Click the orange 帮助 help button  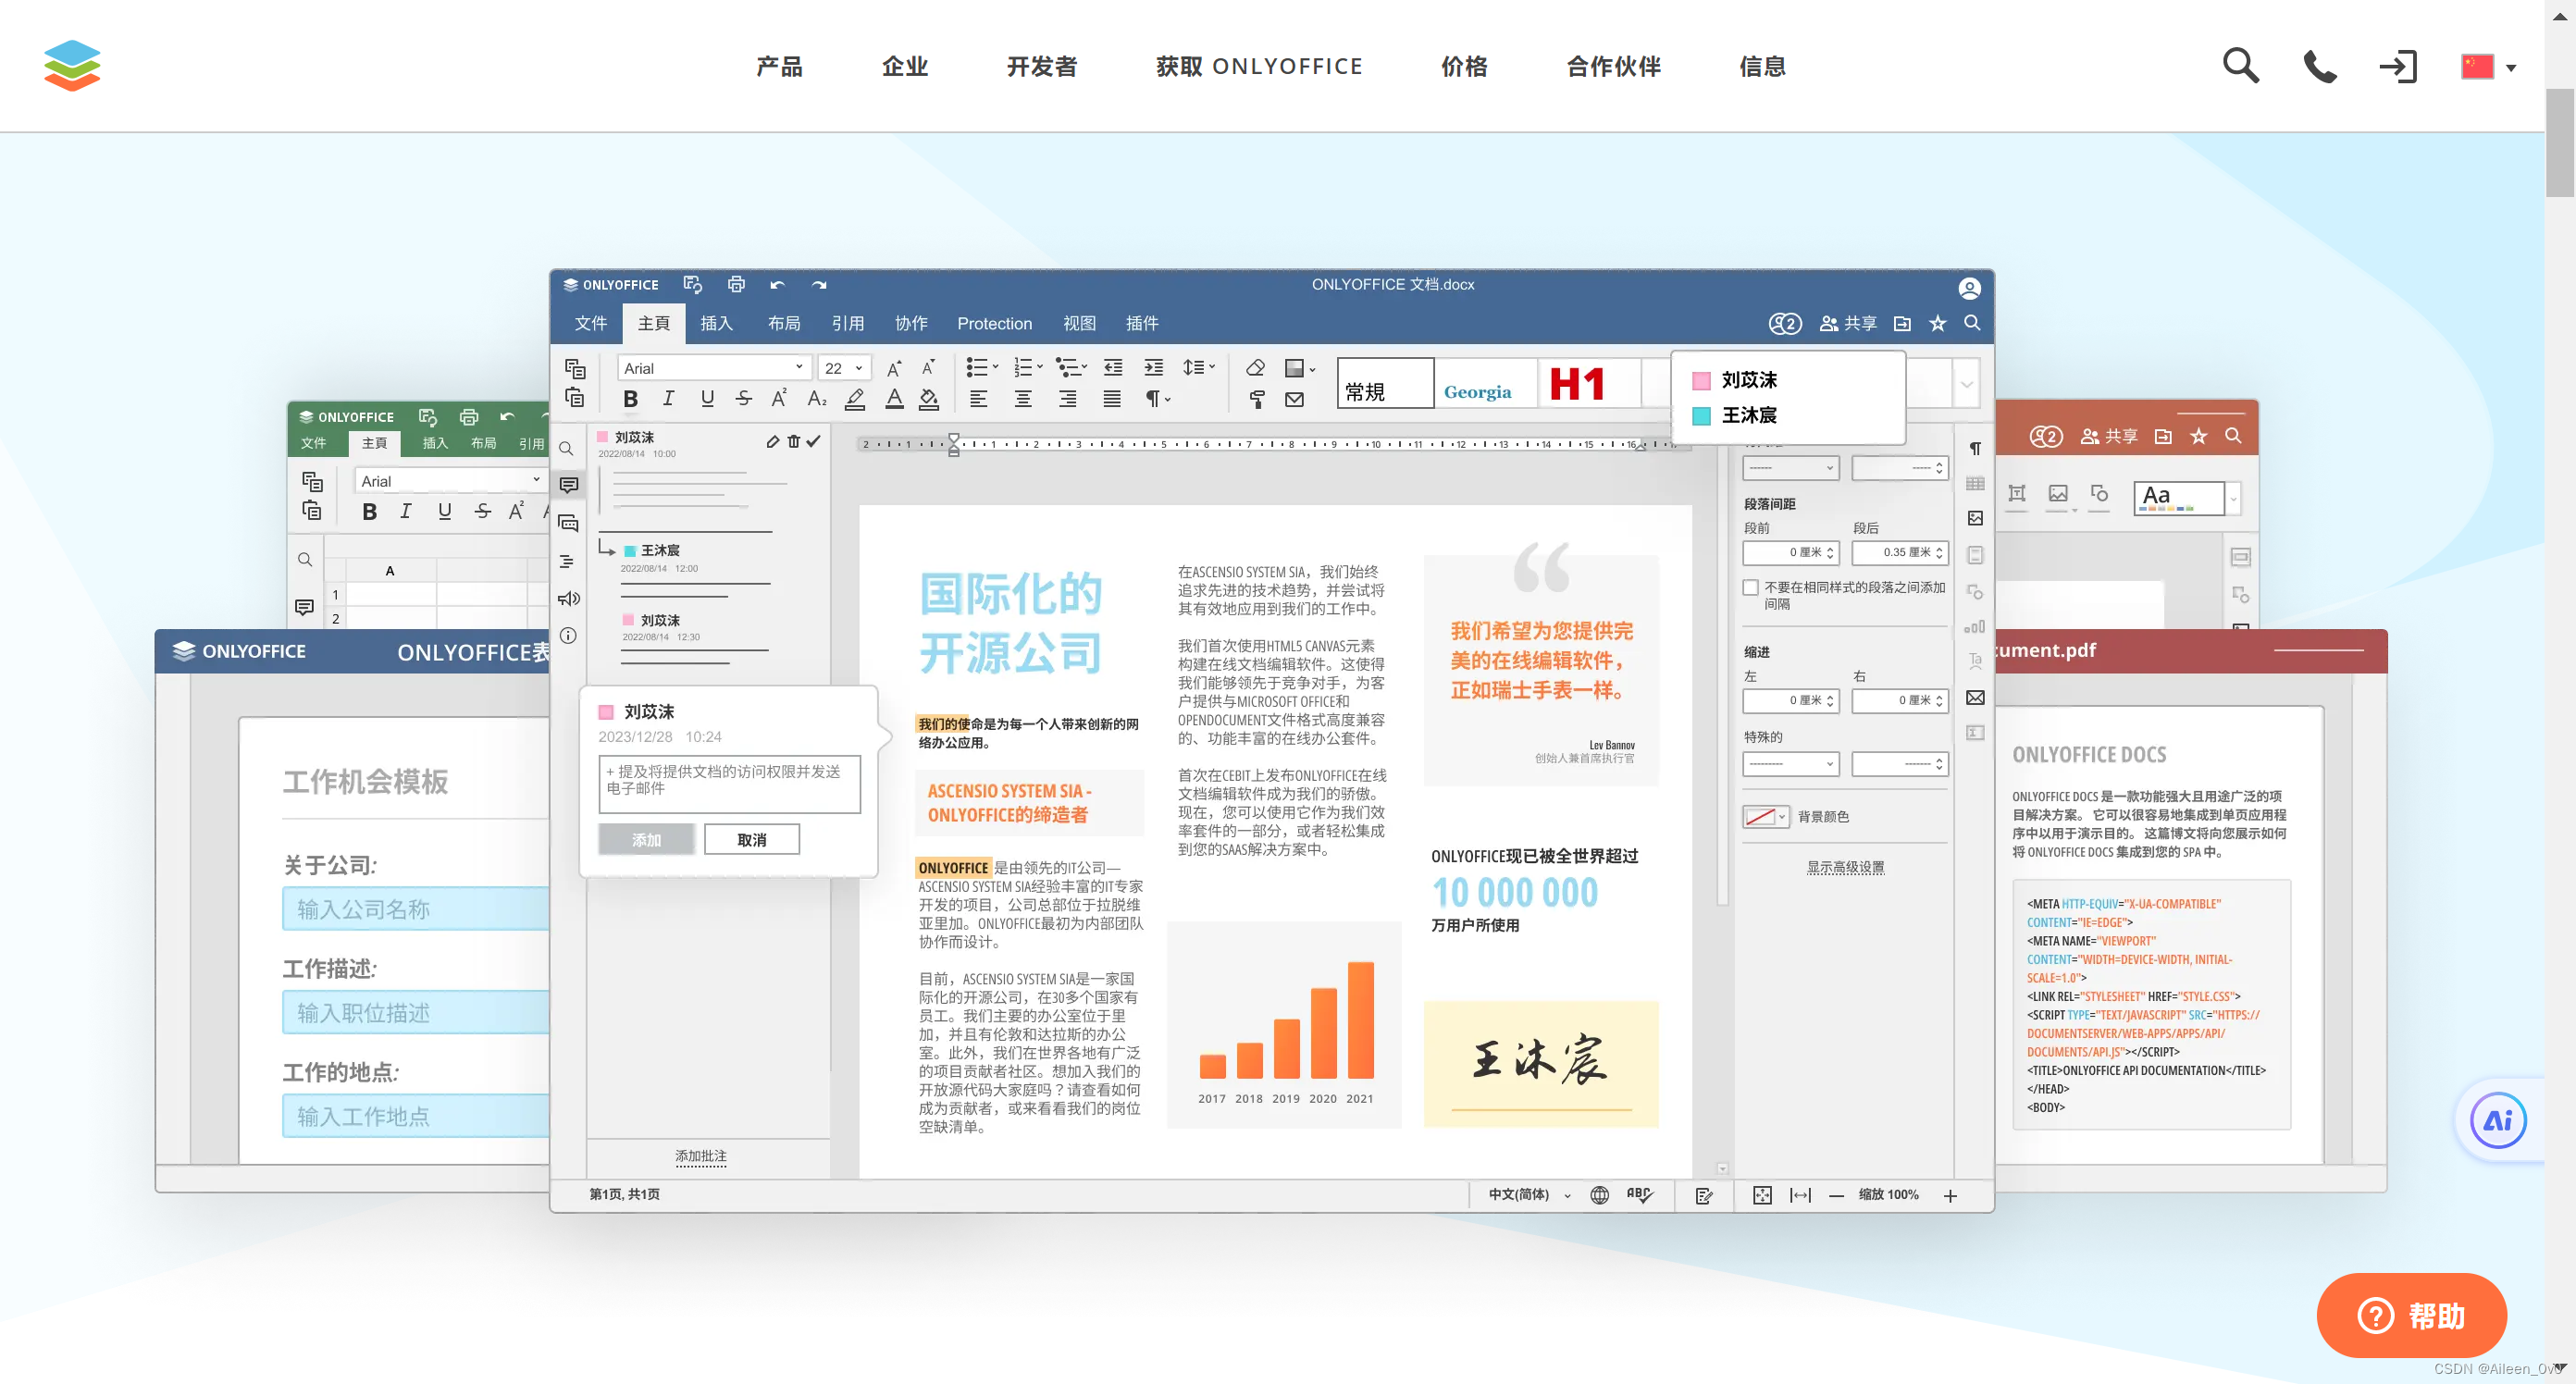pyautogui.click(x=2411, y=1314)
